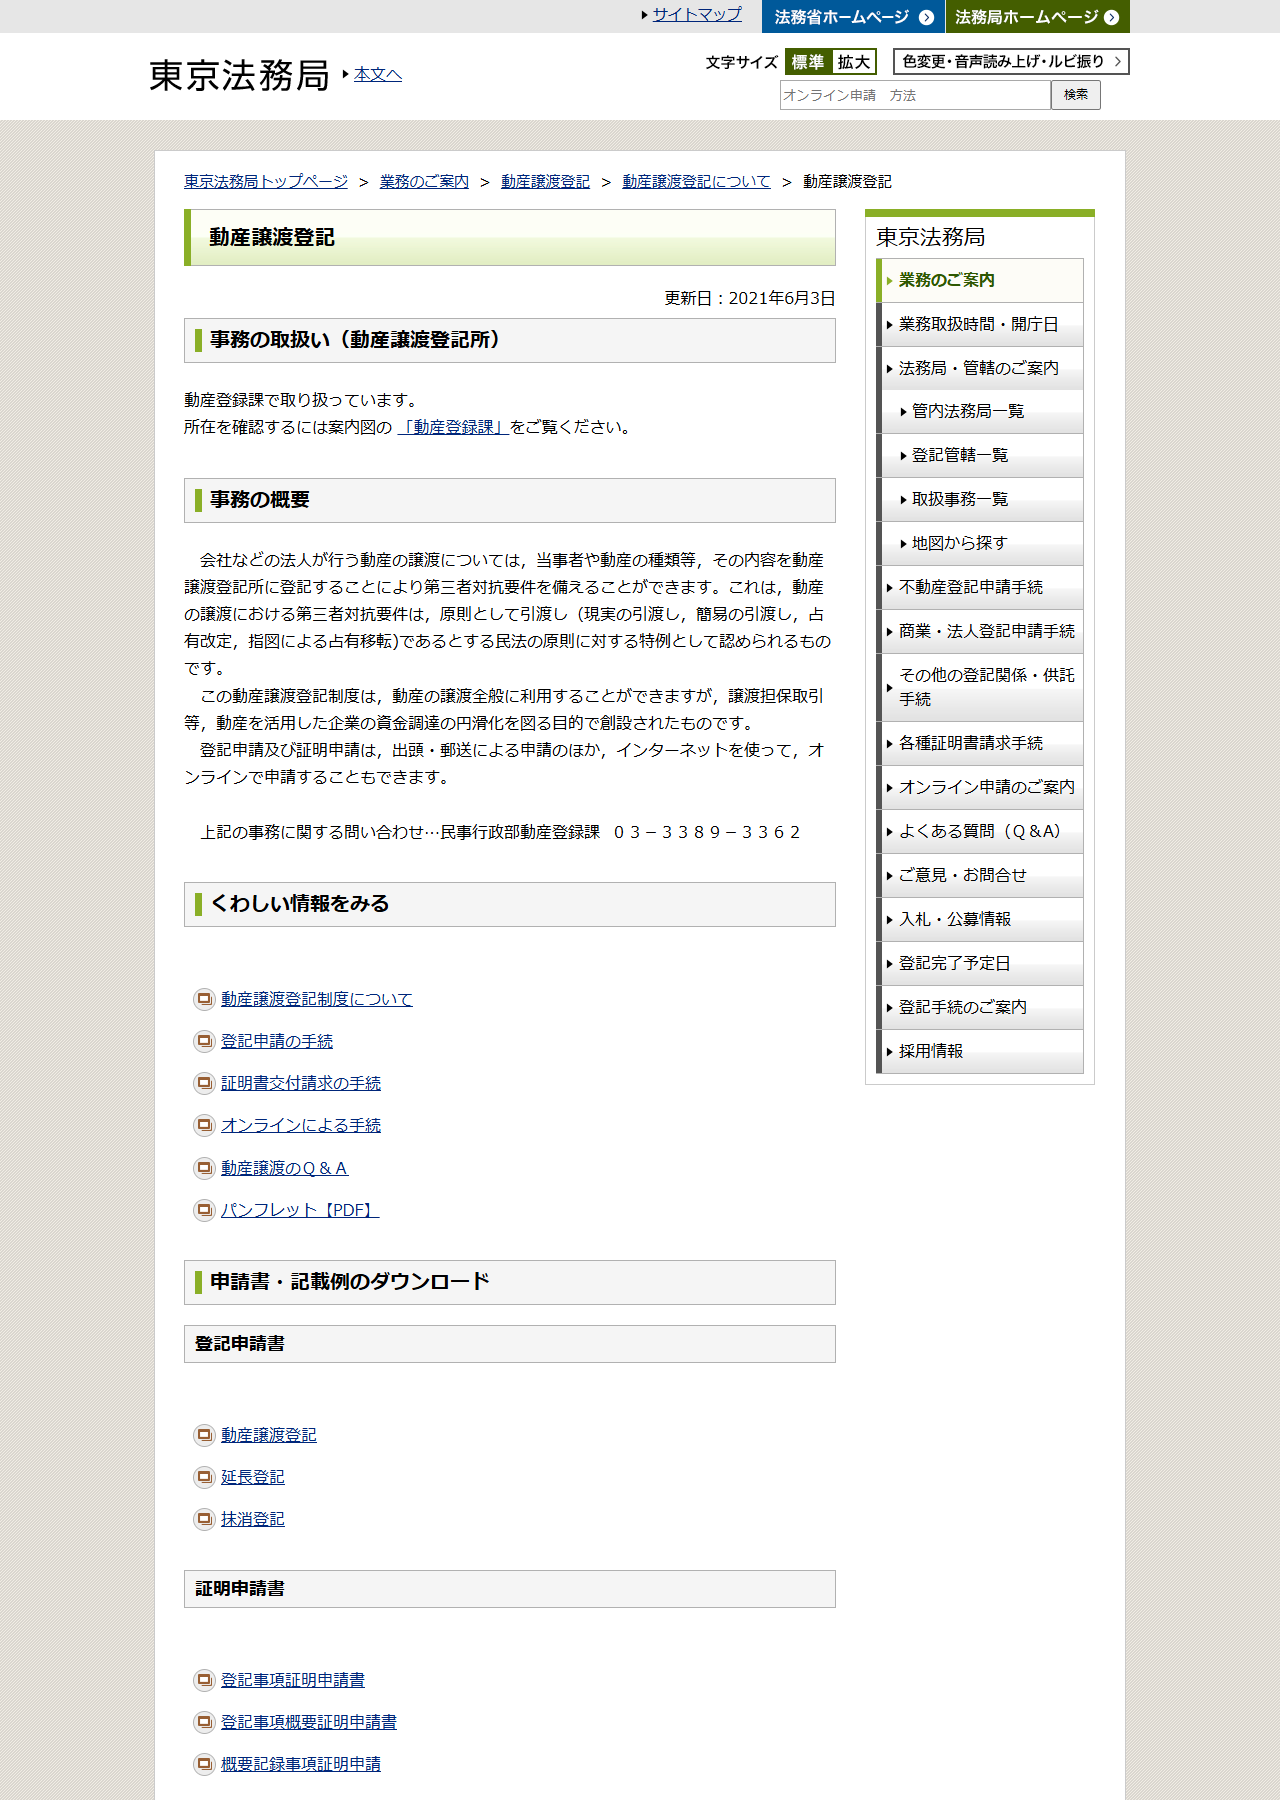
Task: Open 入札・公募情報 sidebar item
Action: (980, 919)
